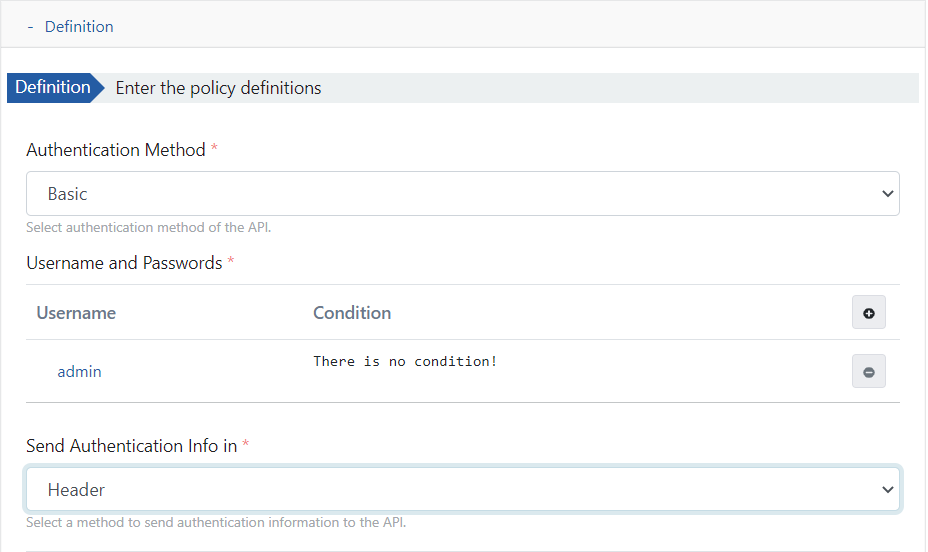This screenshot has width=928, height=552.
Task: Click the chevron arrow on Header dropdown
Action: [x=887, y=490]
